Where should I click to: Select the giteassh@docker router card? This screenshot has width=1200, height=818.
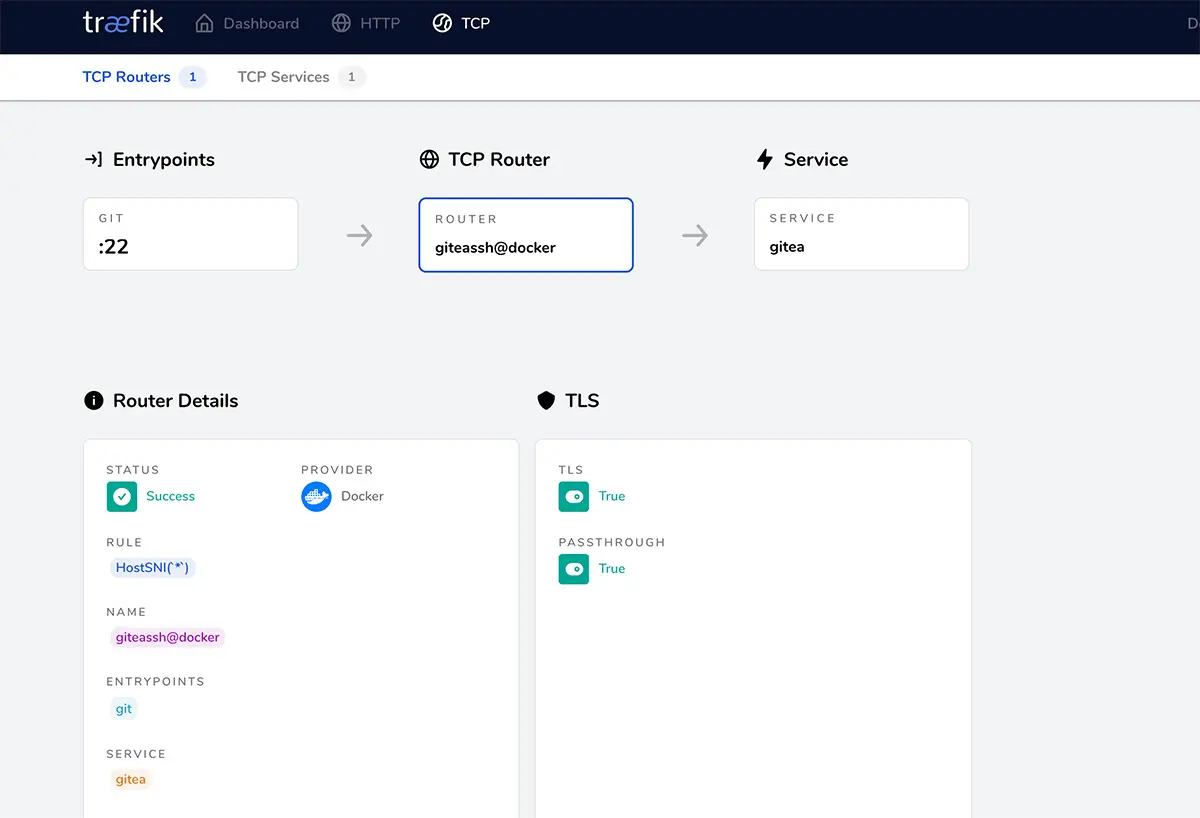pyautogui.click(x=525, y=235)
